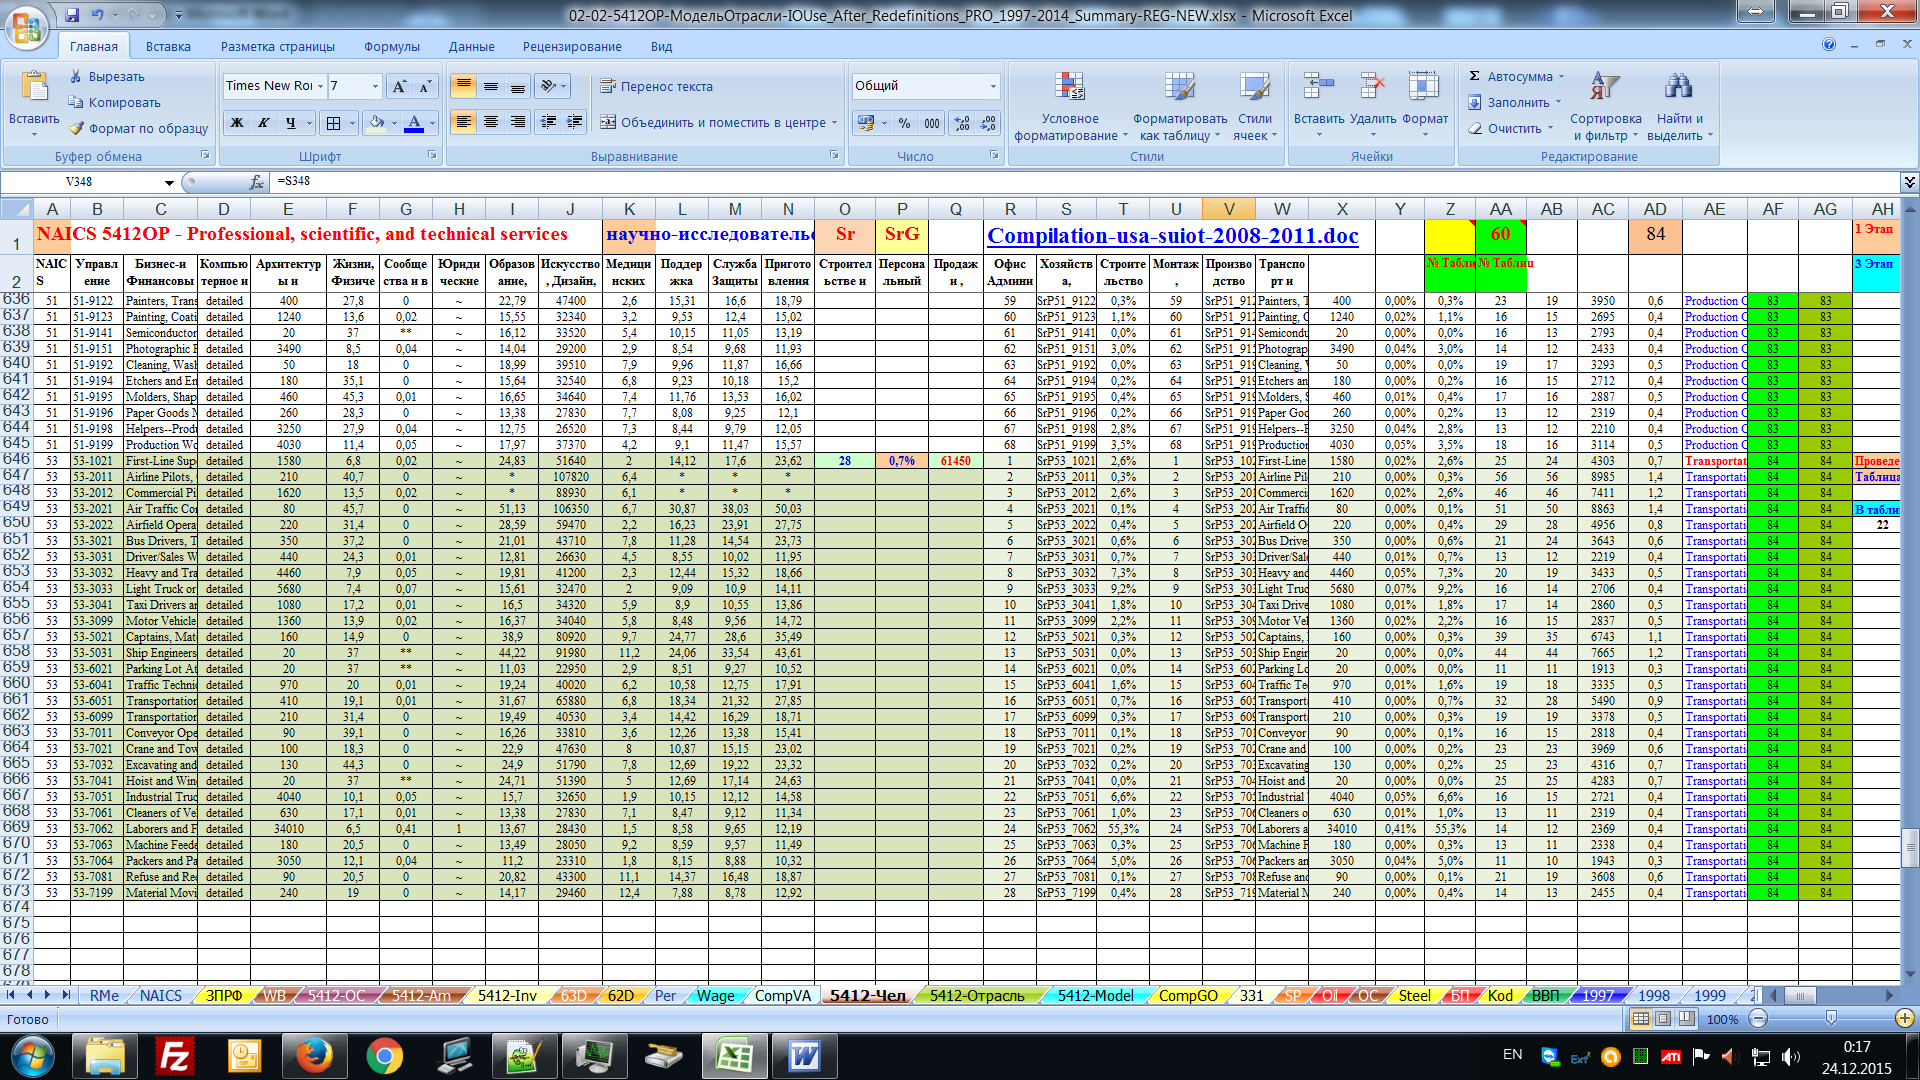Image resolution: width=1920 pixels, height=1080 pixels.
Task: Toggle bold formatting (Ж)
Action: click(237, 123)
